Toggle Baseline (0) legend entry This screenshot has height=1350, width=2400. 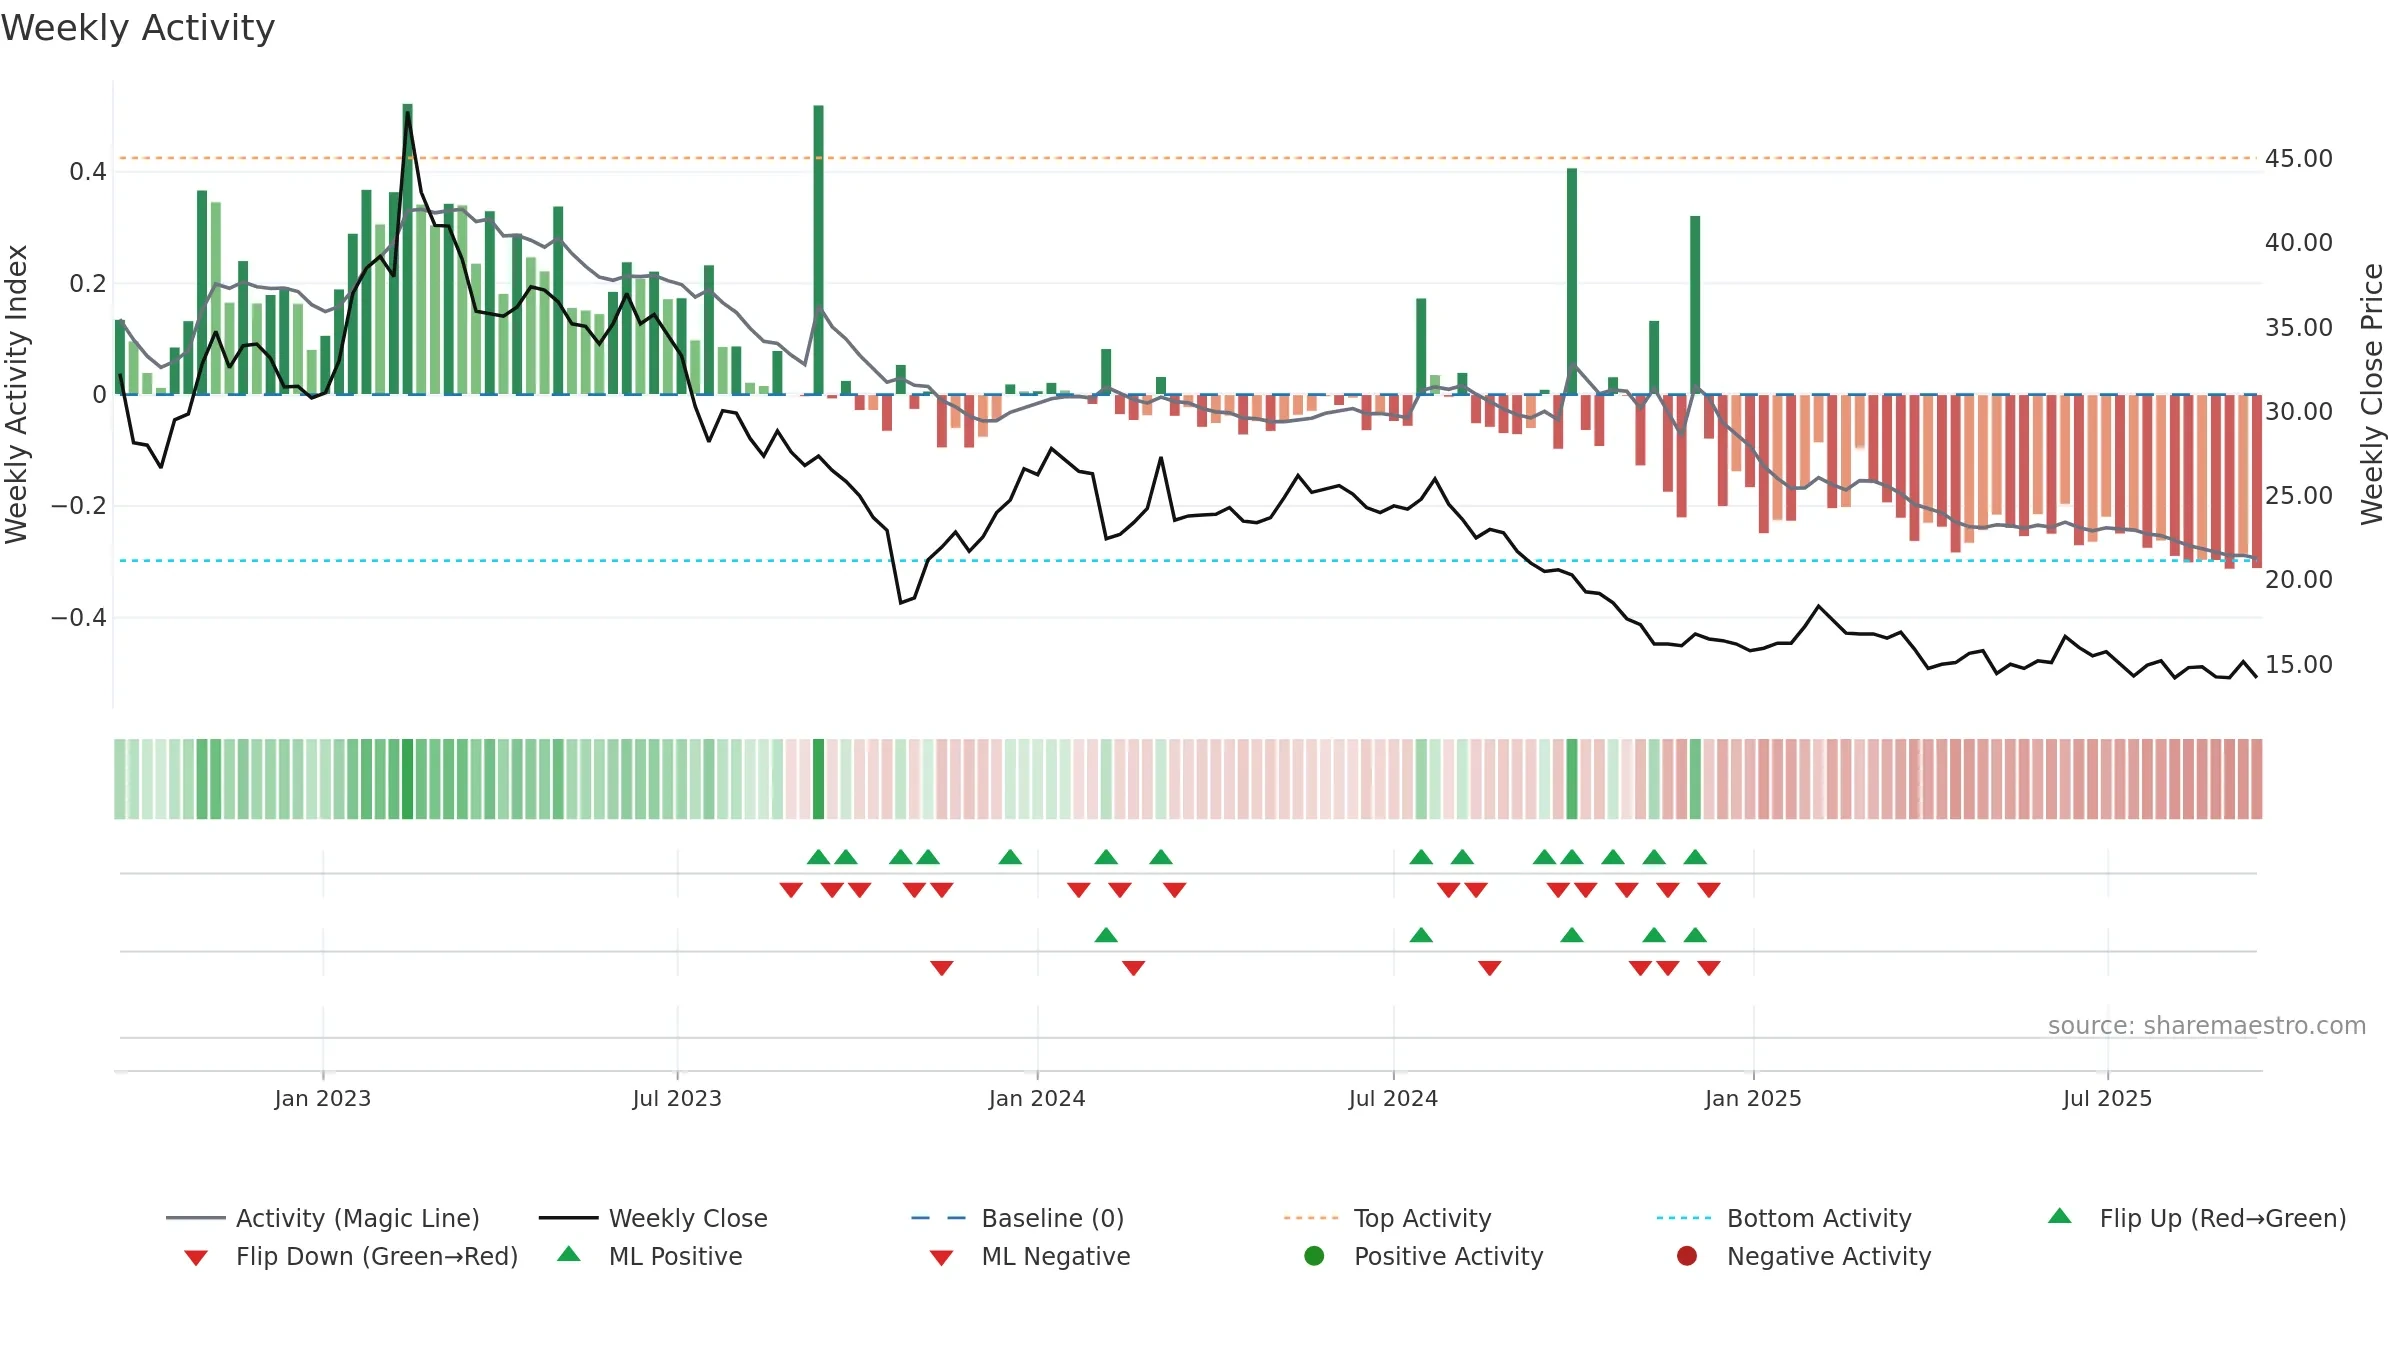(x=1018, y=1218)
